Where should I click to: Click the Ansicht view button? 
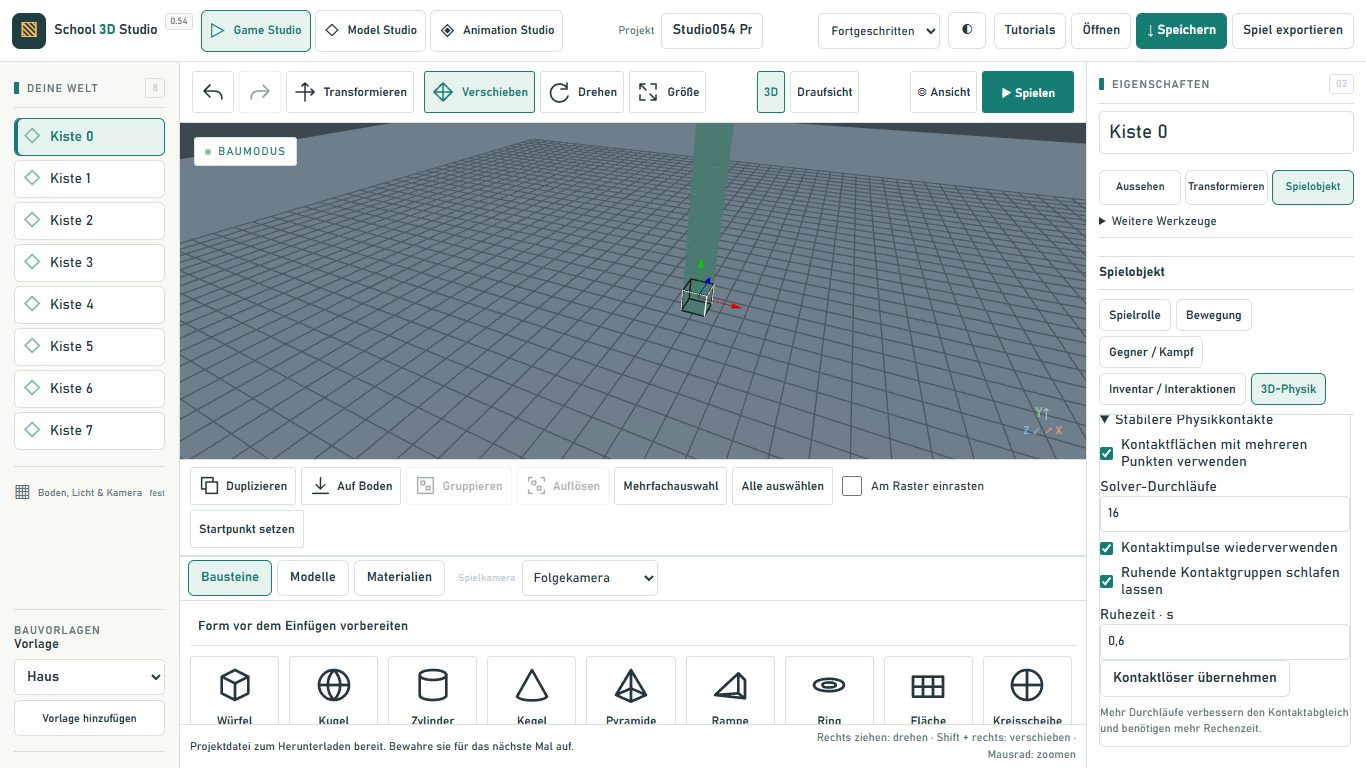(x=944, y=92)
